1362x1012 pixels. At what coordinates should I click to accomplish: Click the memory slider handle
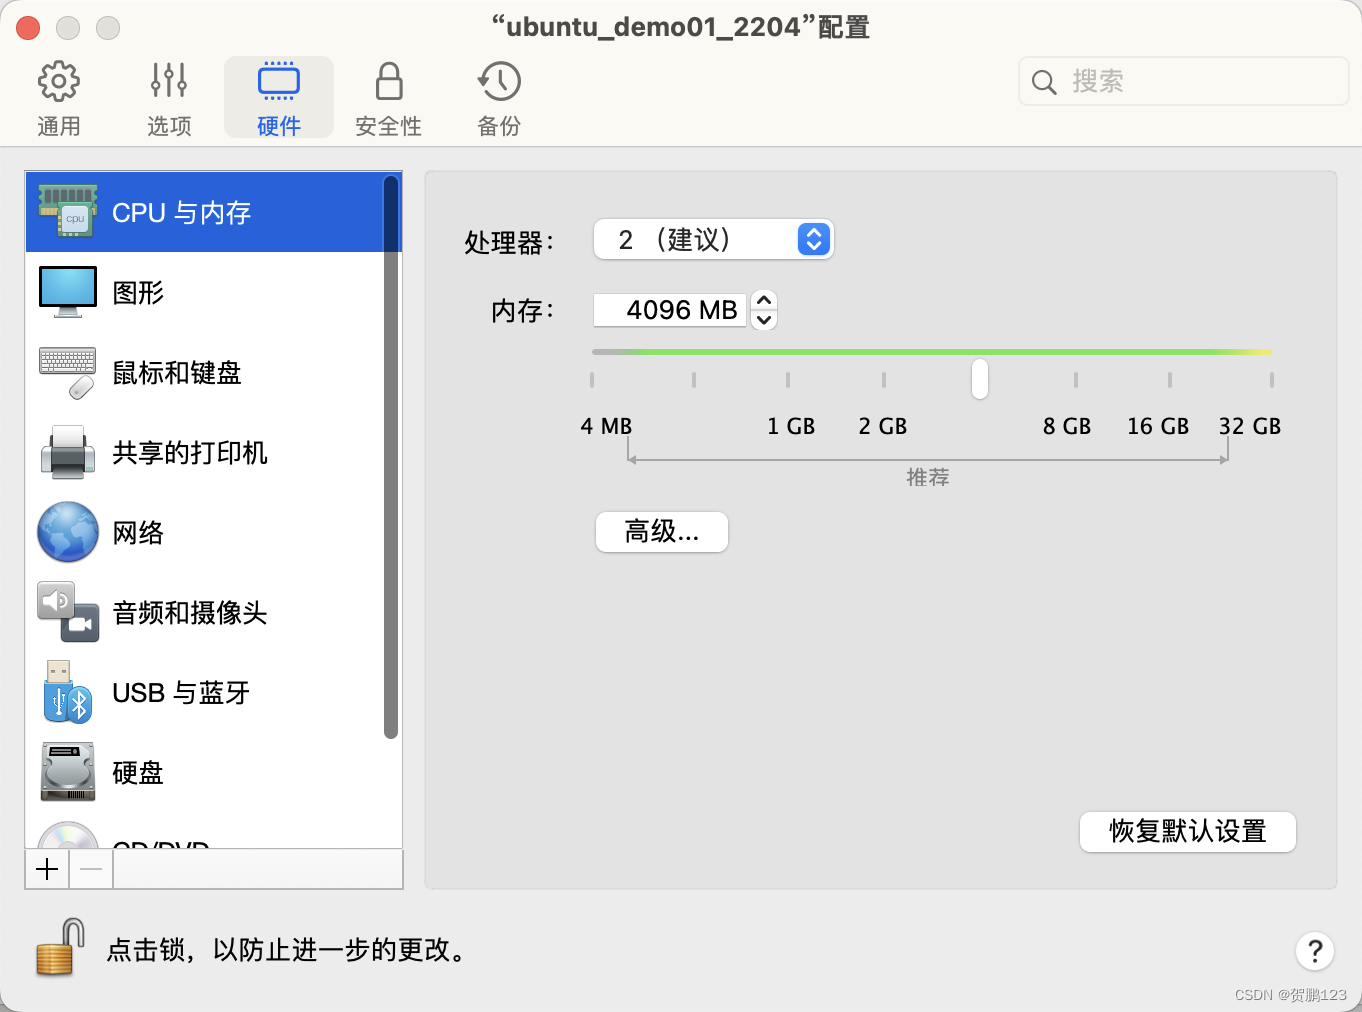pyautogui.click(x=979, y=379)
